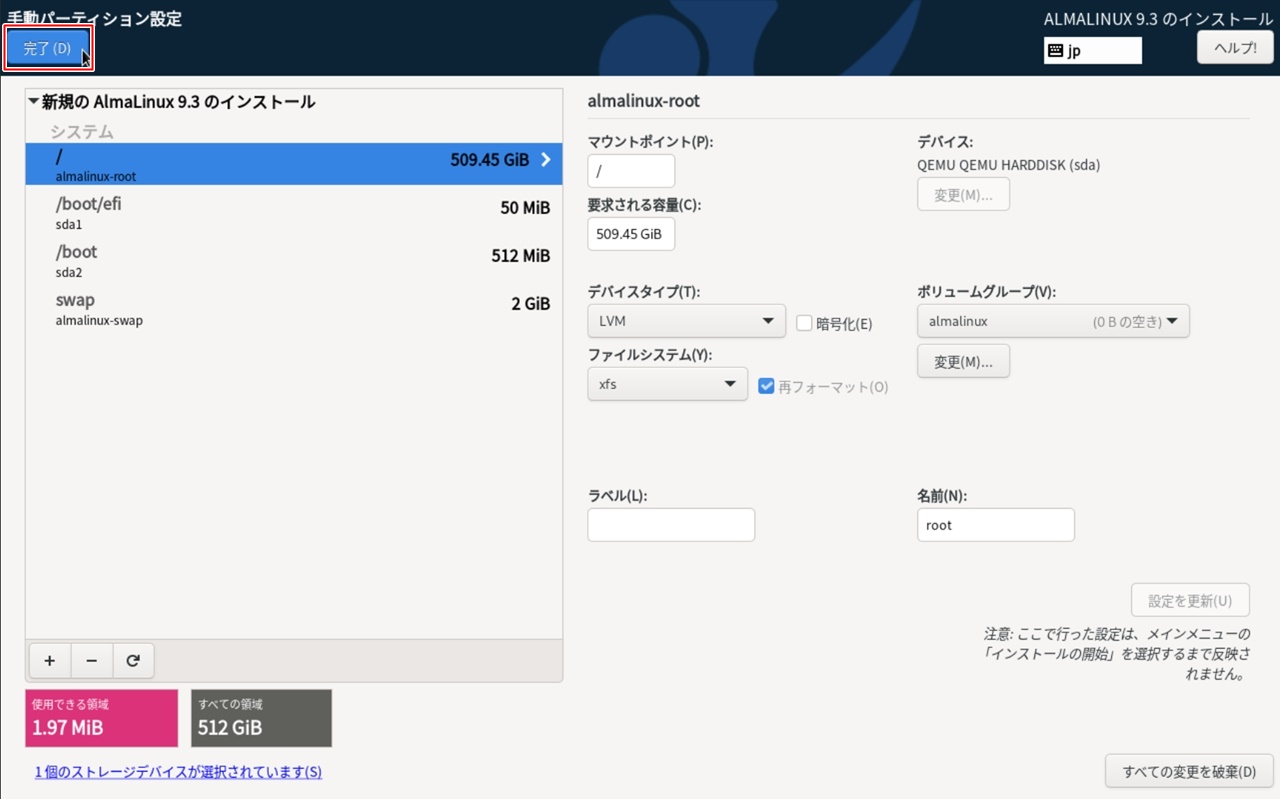Enable the 暗号化 encryption checkbox
1280x799 pixels.
pos(804,323)
